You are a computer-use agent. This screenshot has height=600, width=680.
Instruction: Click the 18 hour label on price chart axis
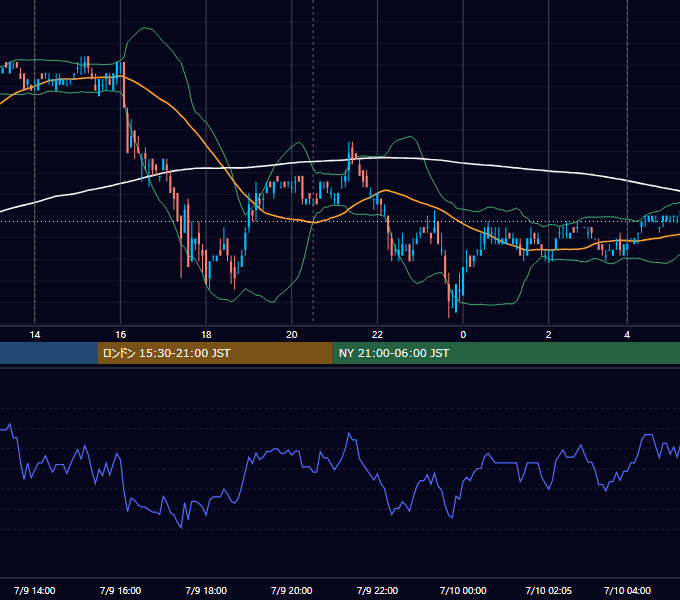point(206,335)
